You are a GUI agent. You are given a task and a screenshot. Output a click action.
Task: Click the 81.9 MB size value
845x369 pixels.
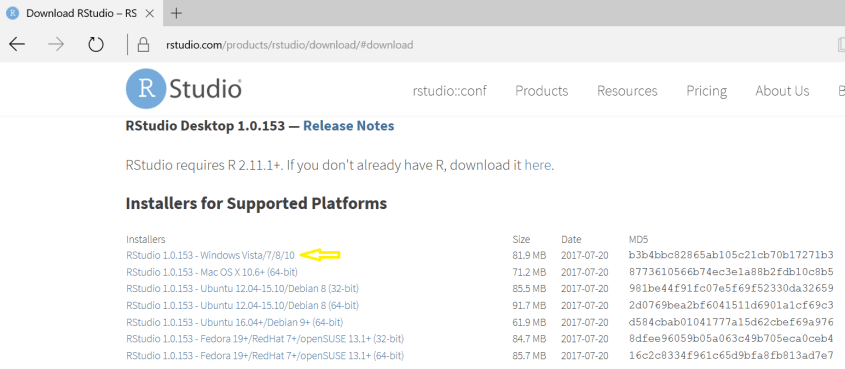(529, 255)
